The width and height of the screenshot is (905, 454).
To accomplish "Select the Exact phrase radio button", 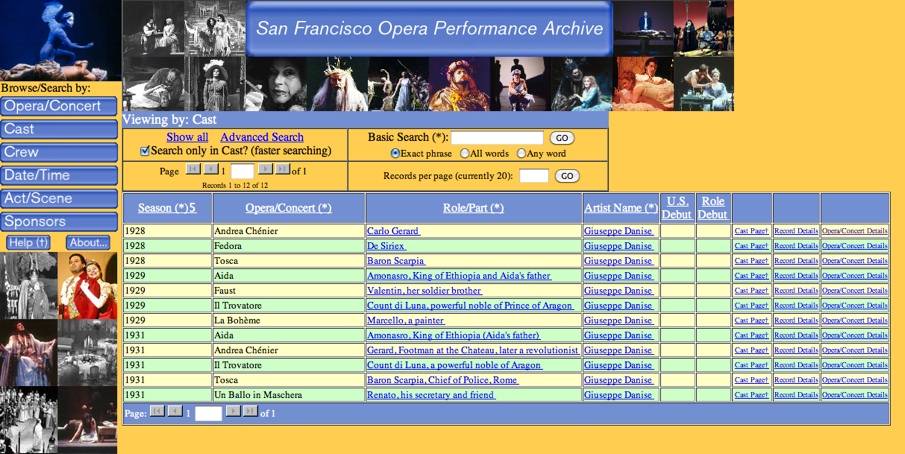I will pyautogui.click(x=395, y=153).
